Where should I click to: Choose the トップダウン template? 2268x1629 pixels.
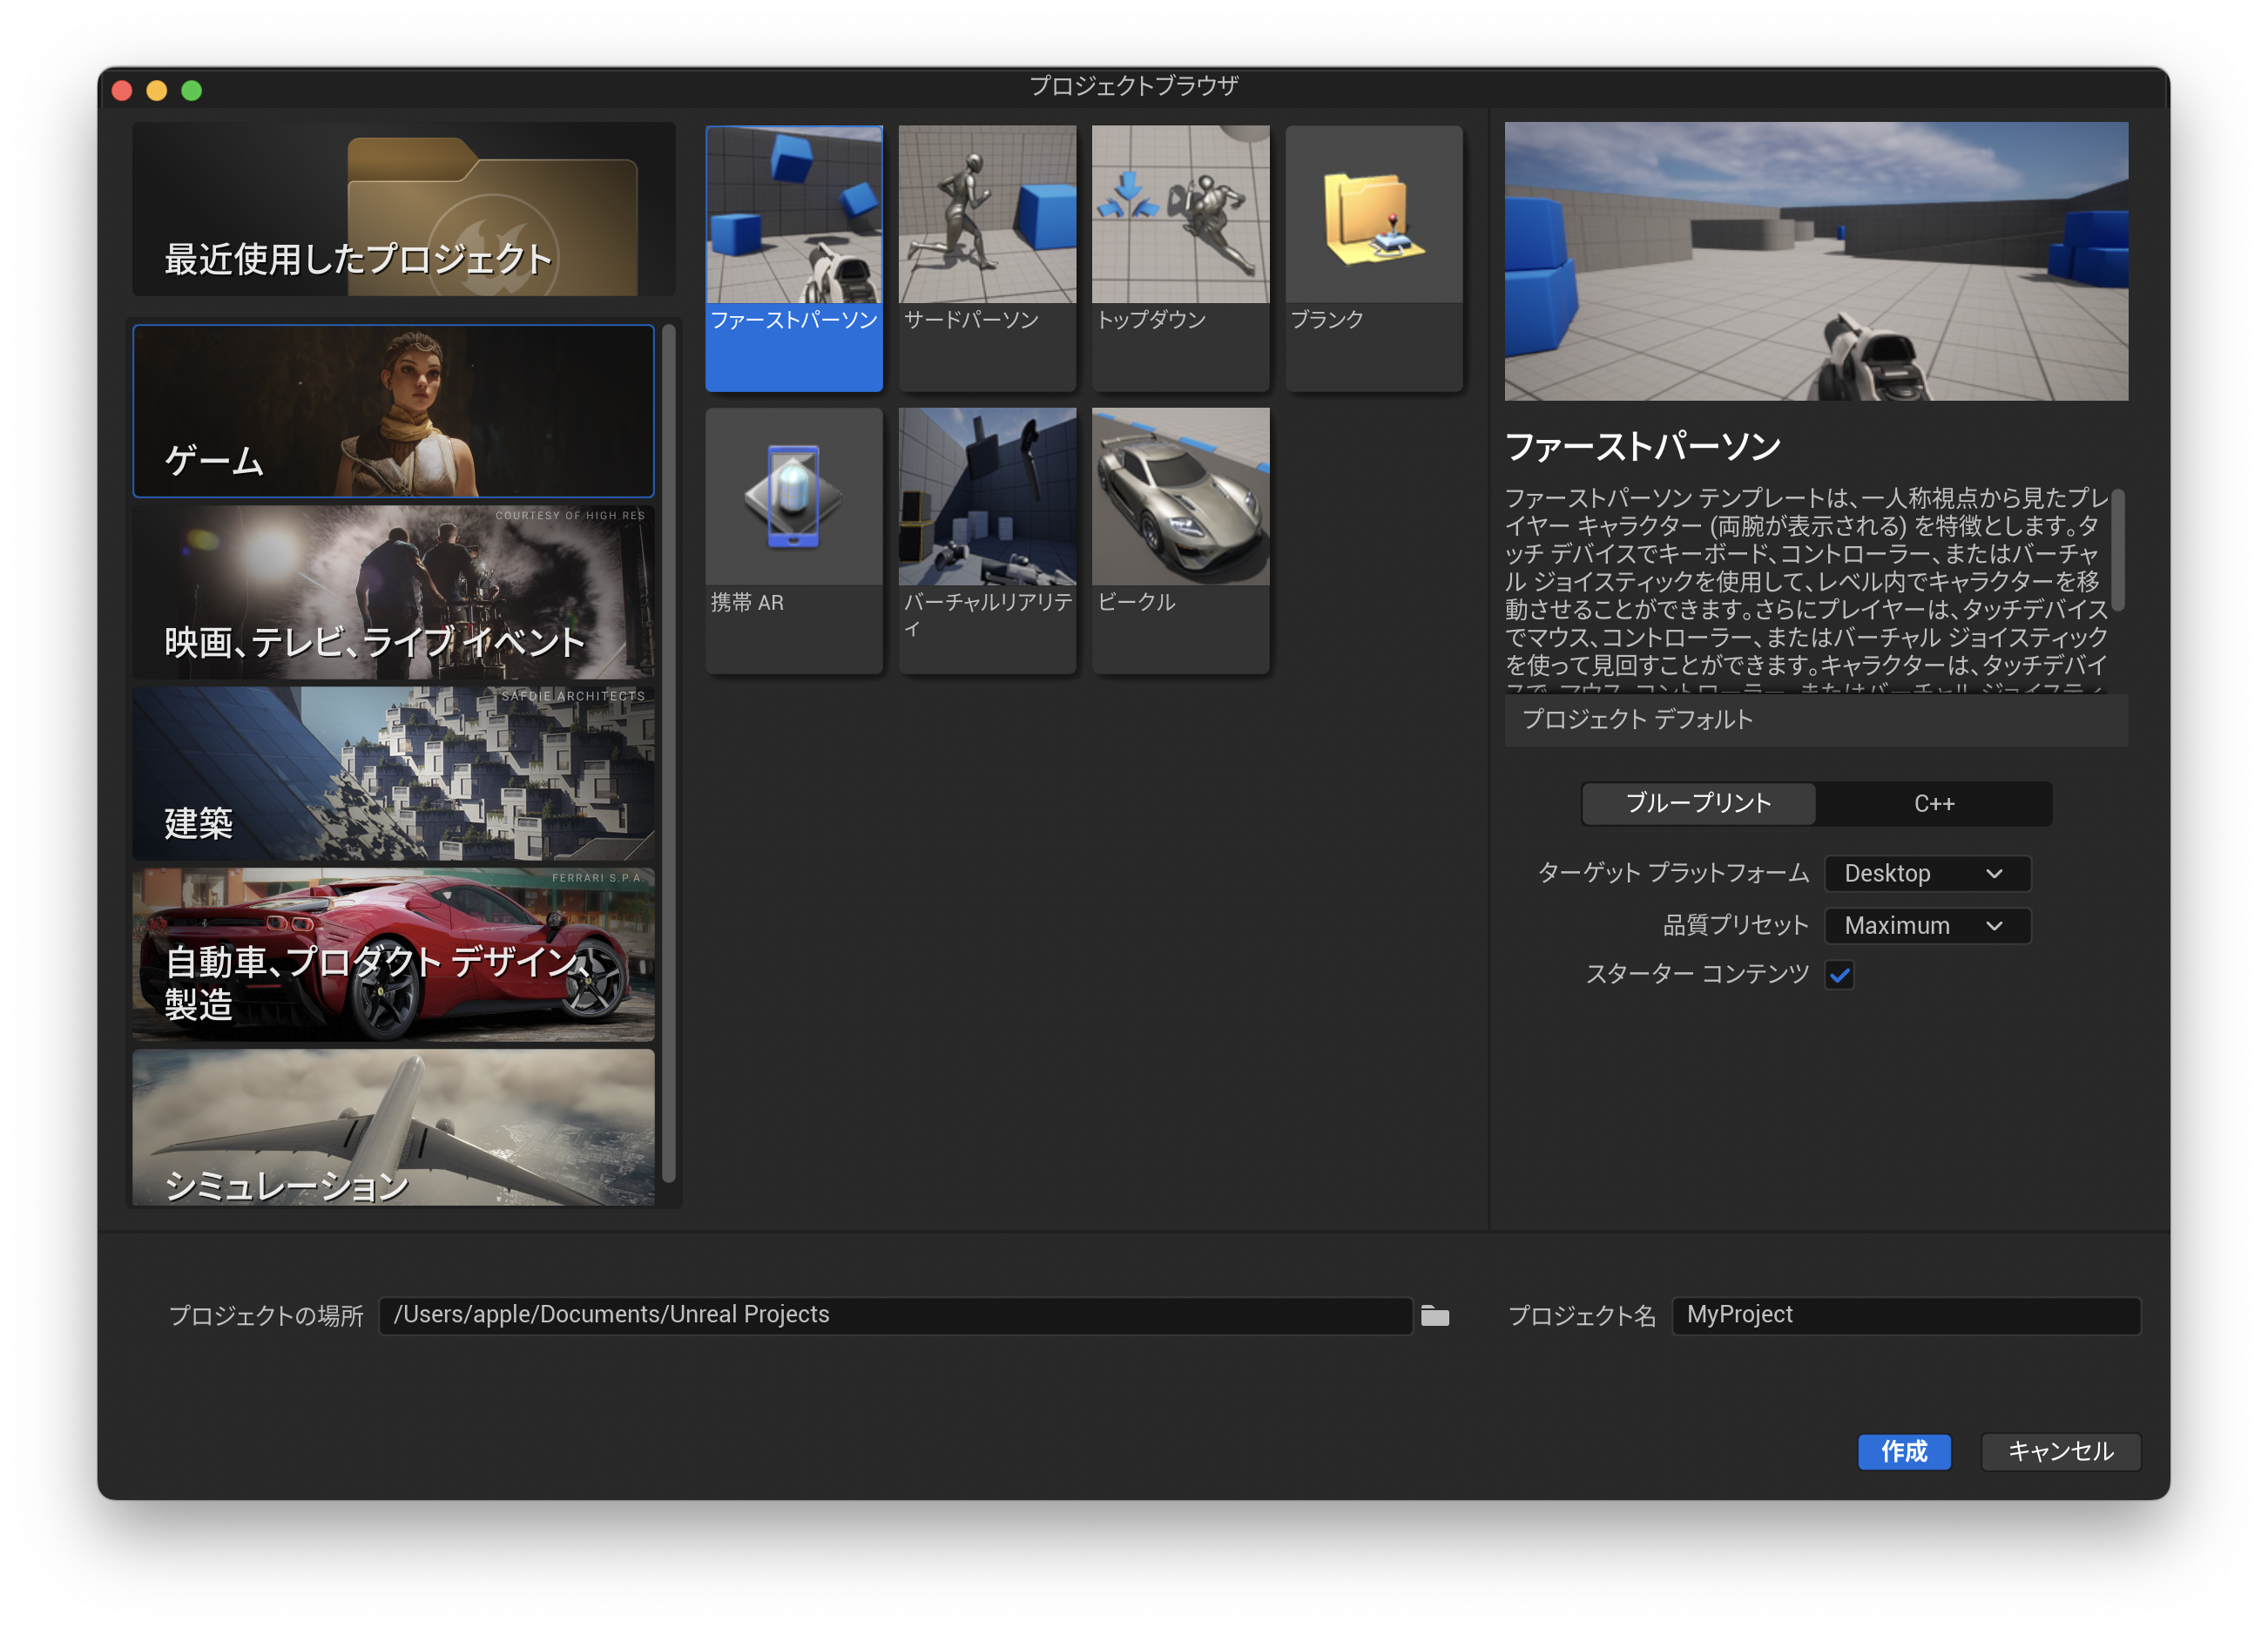1180,258
